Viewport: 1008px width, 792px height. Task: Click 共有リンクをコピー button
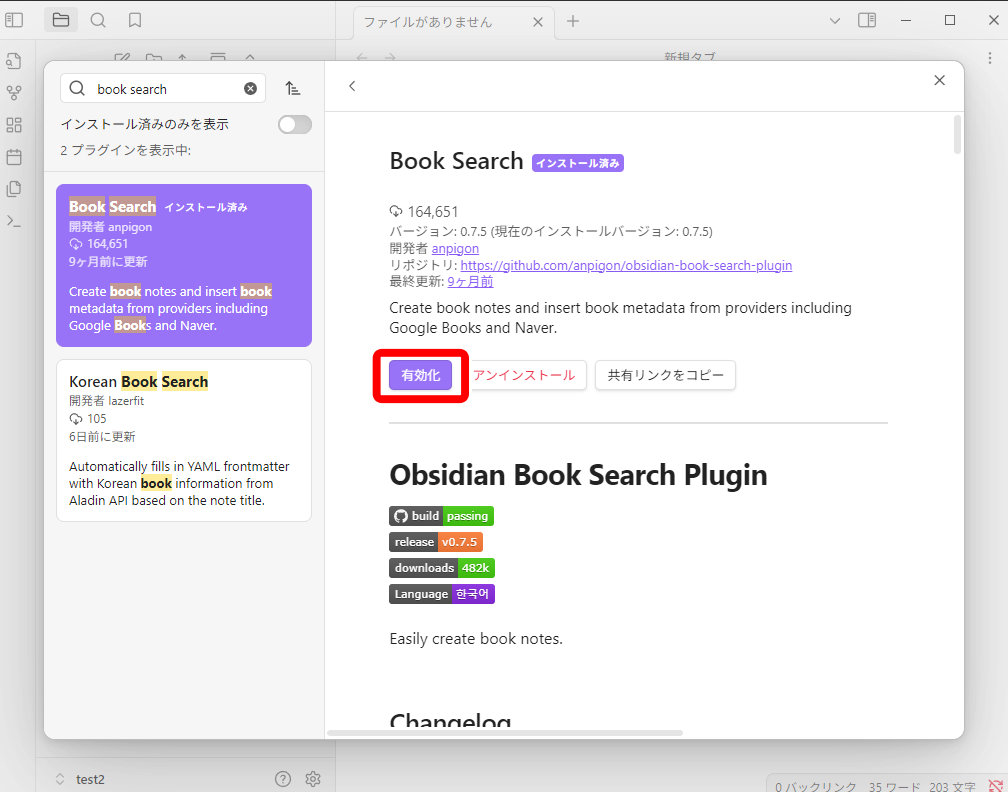click(x=665, y=375)
